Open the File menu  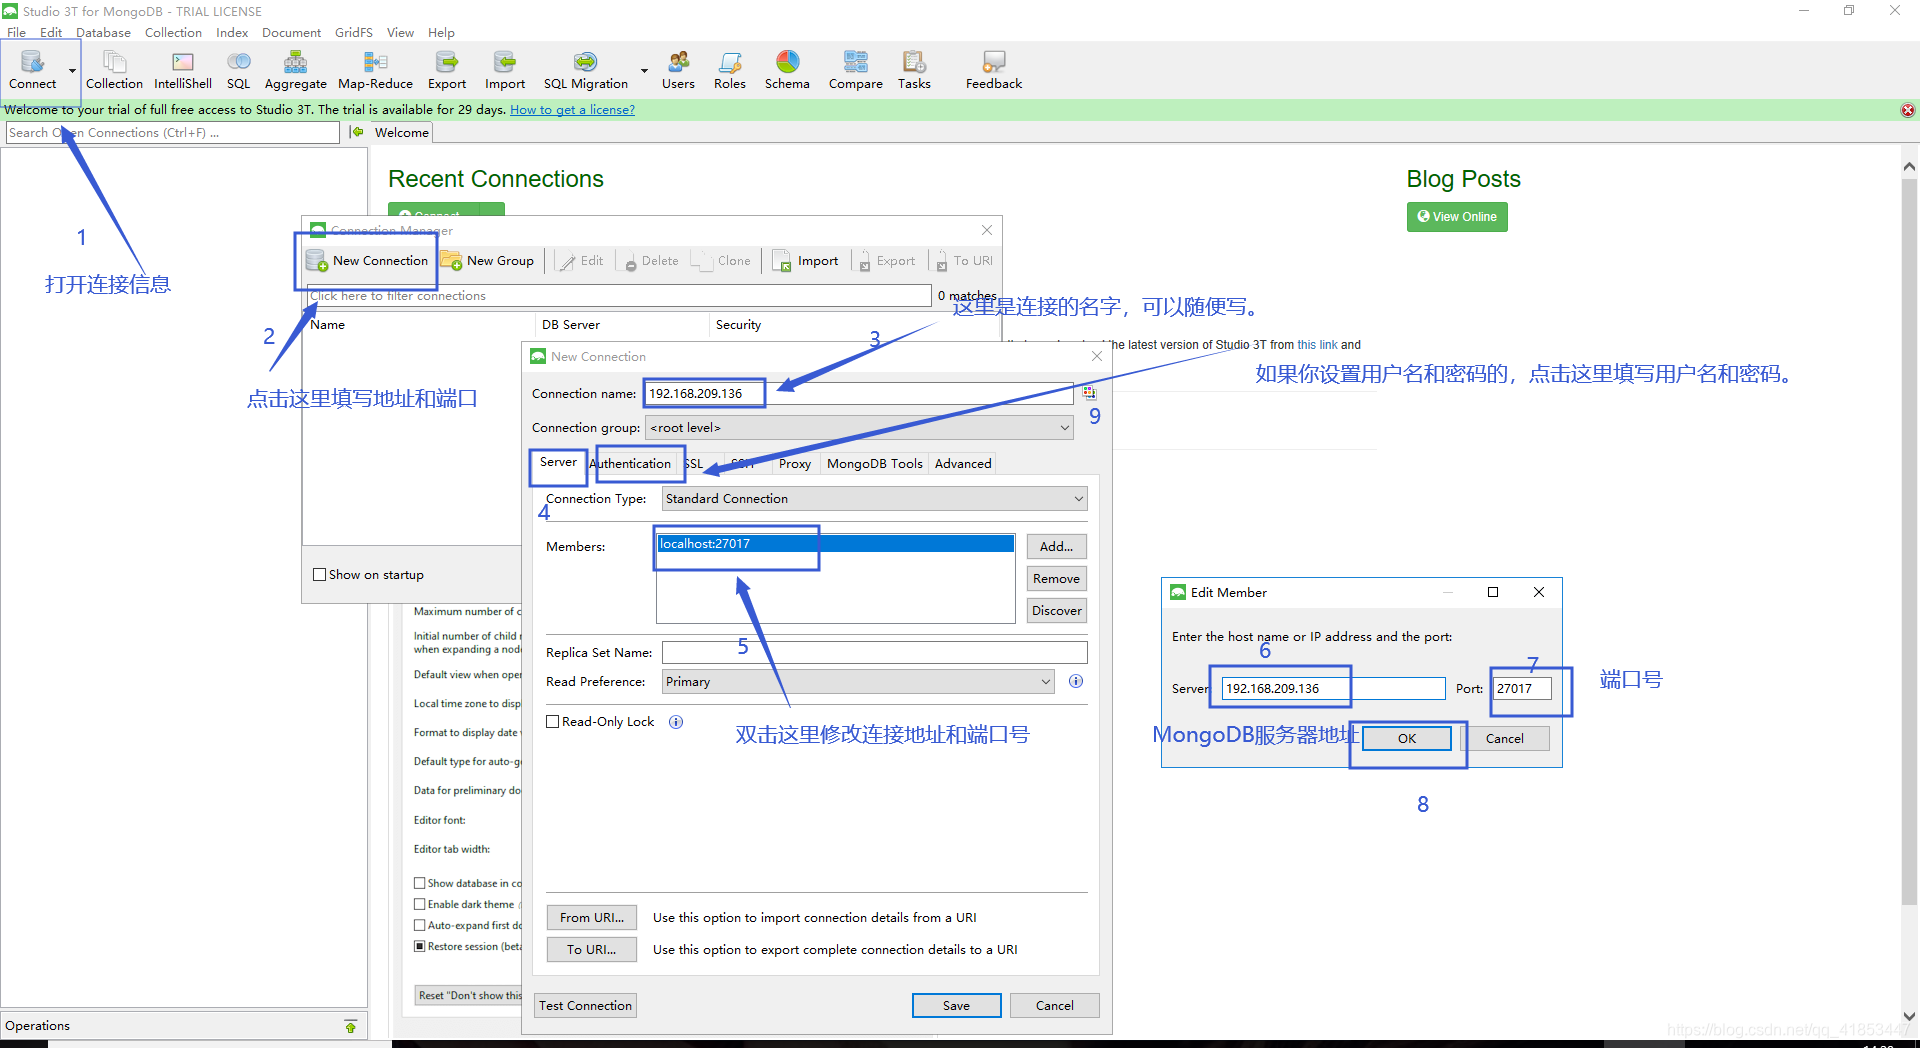[x=16, y=32]
